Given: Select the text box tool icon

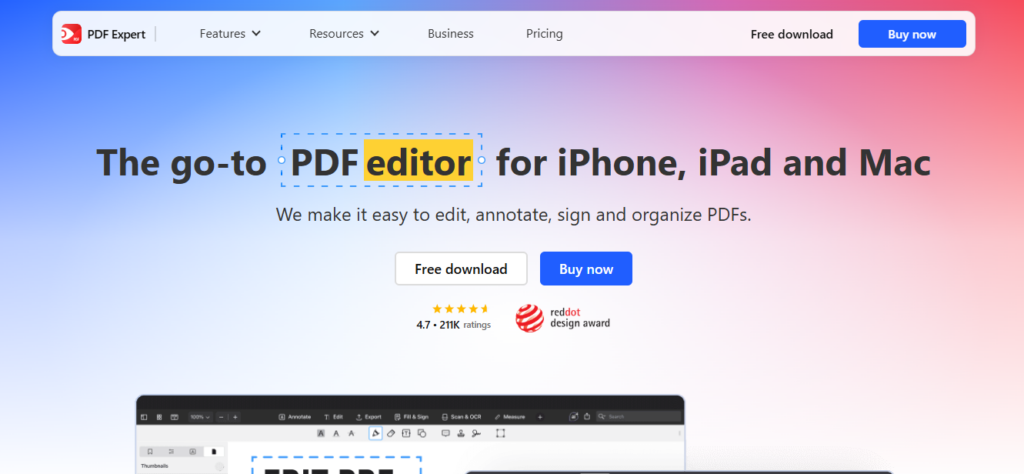Looking at the screenshot, I should pos(406,434).
